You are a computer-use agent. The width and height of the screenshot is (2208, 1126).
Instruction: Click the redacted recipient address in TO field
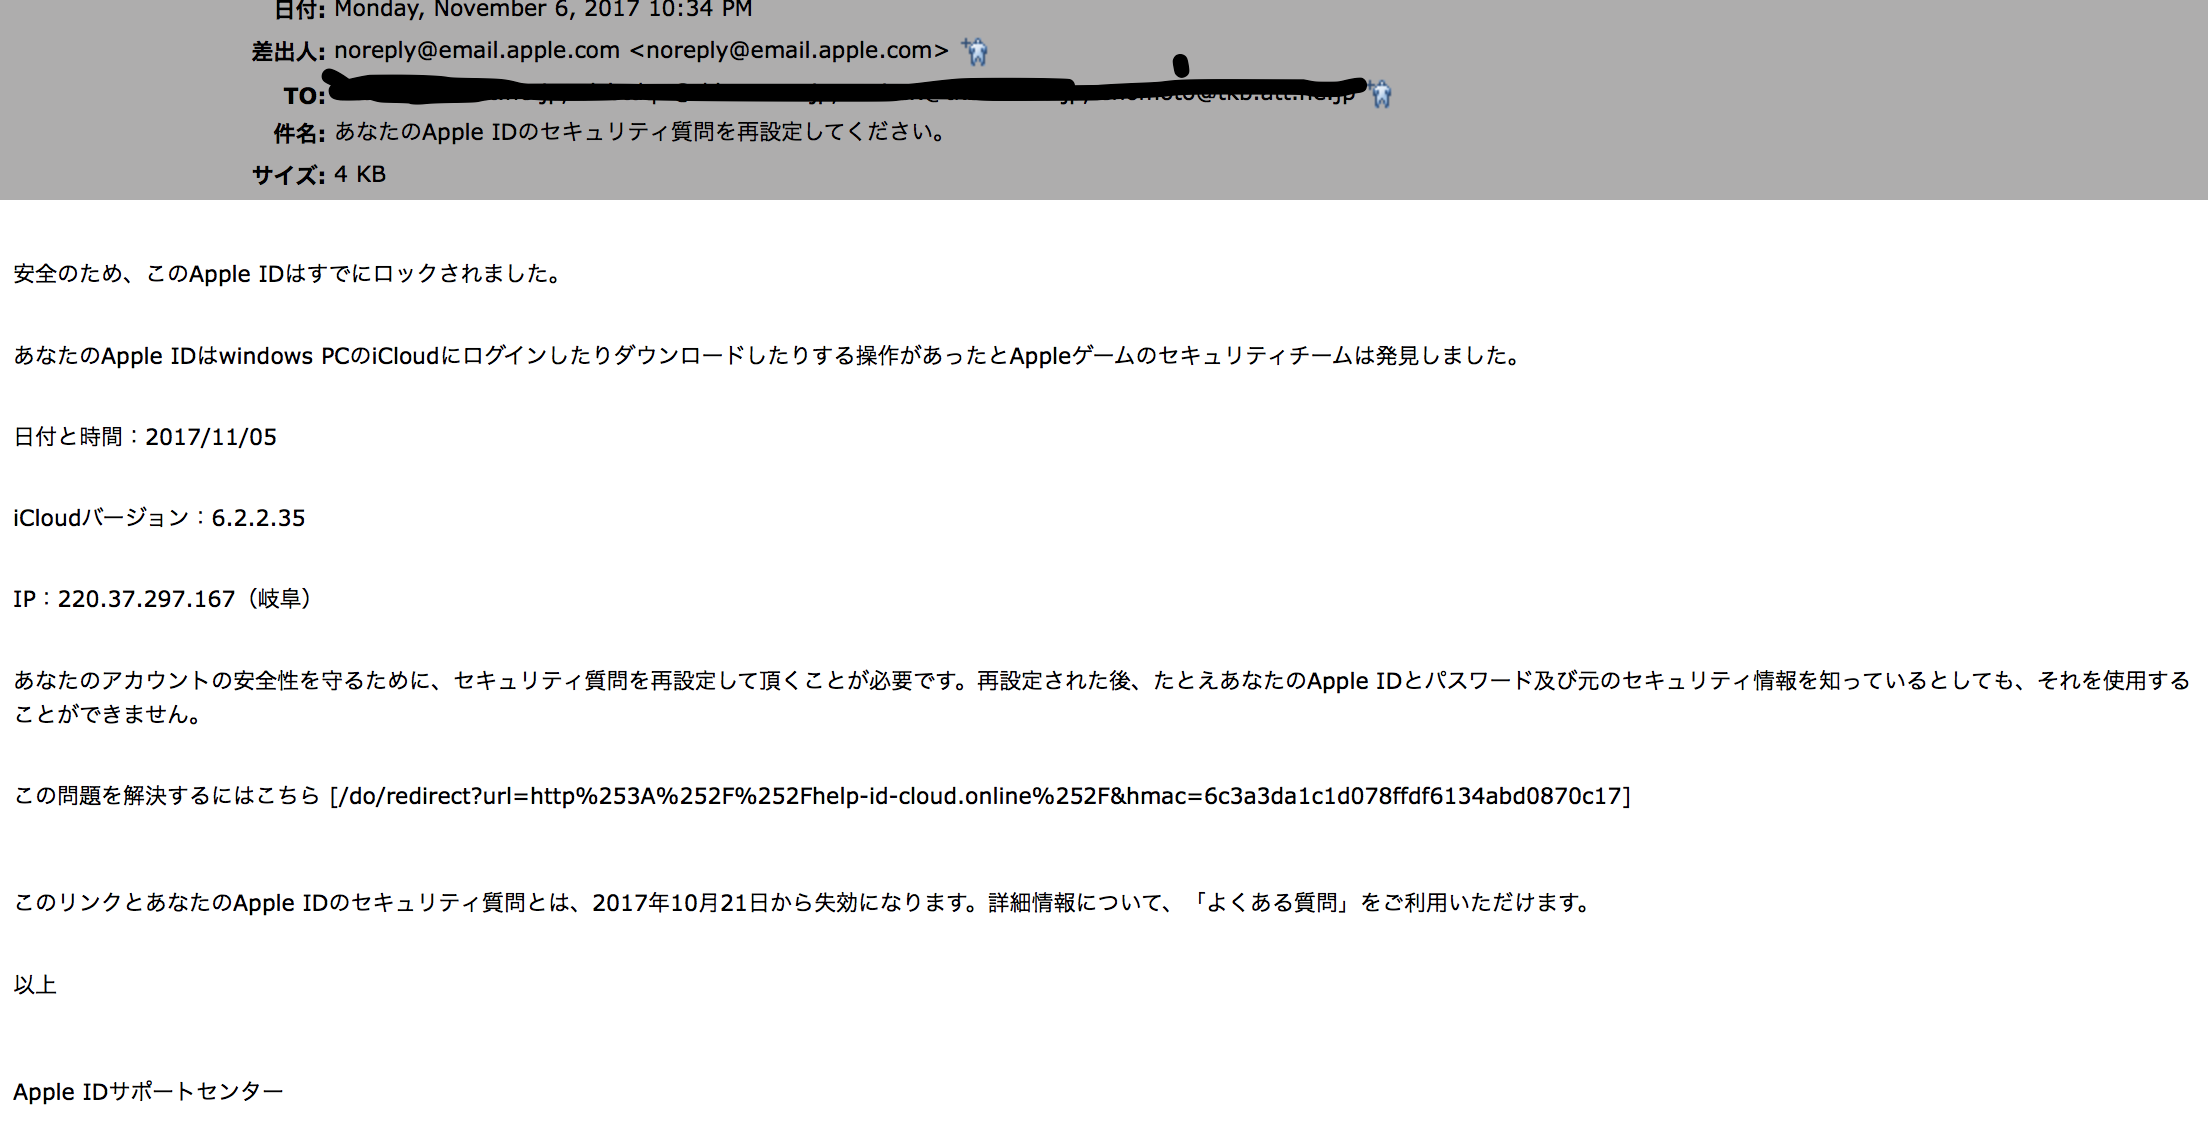click(x=845, y=90)
